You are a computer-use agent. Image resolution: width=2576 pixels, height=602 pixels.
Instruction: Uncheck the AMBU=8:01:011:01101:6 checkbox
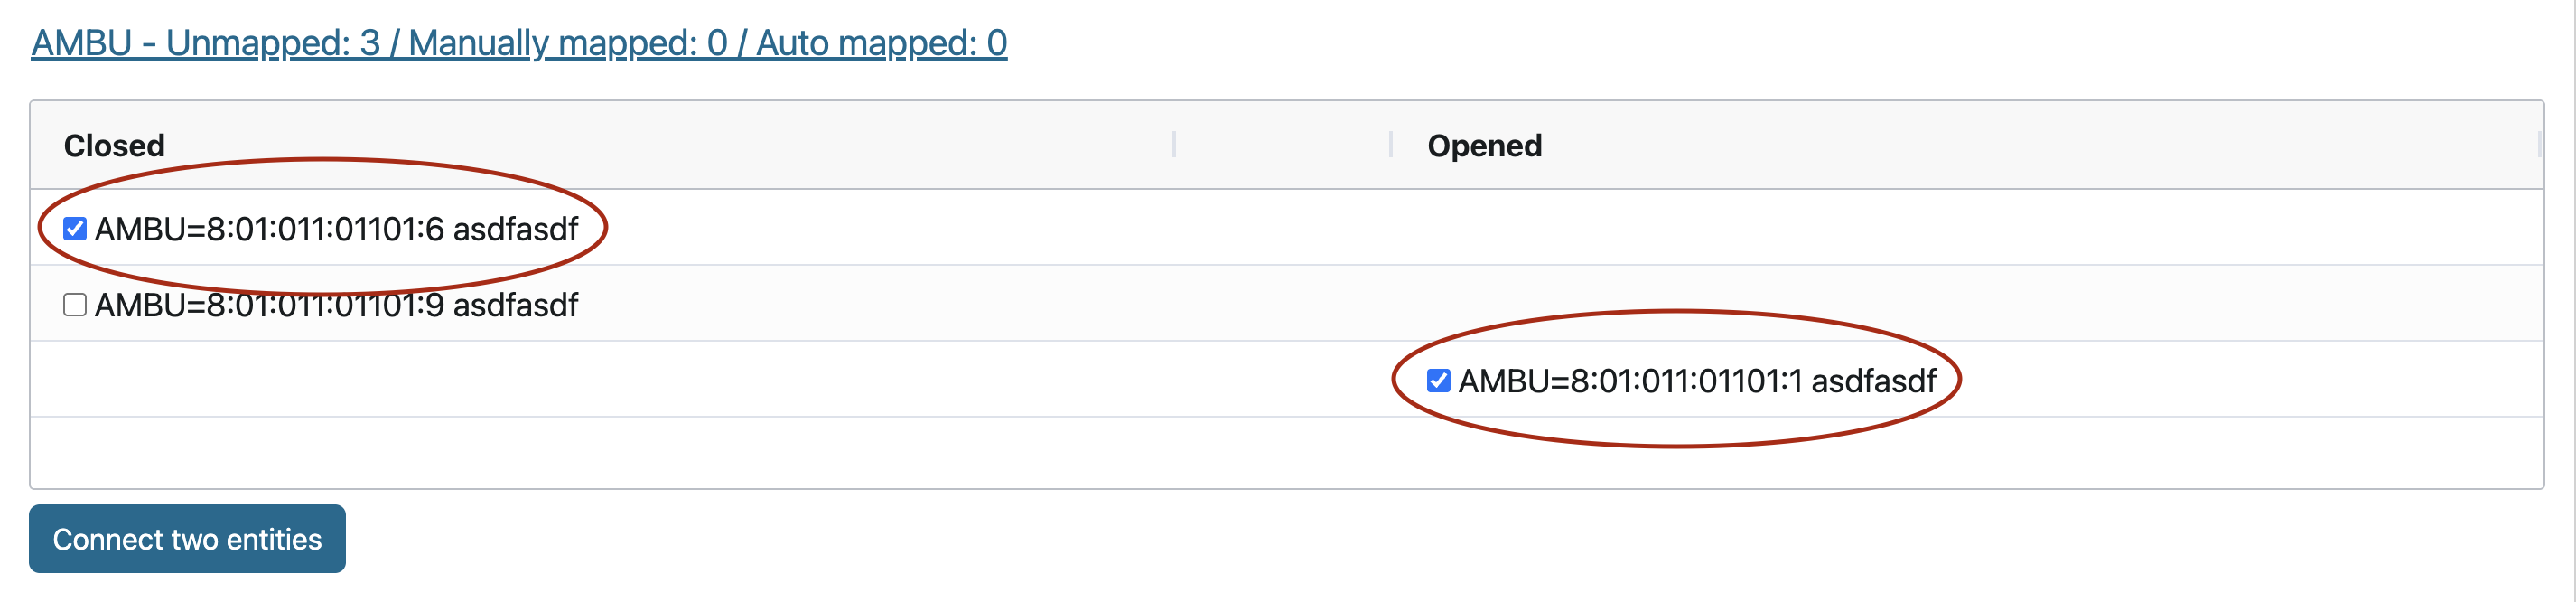[x=75, y=229]
